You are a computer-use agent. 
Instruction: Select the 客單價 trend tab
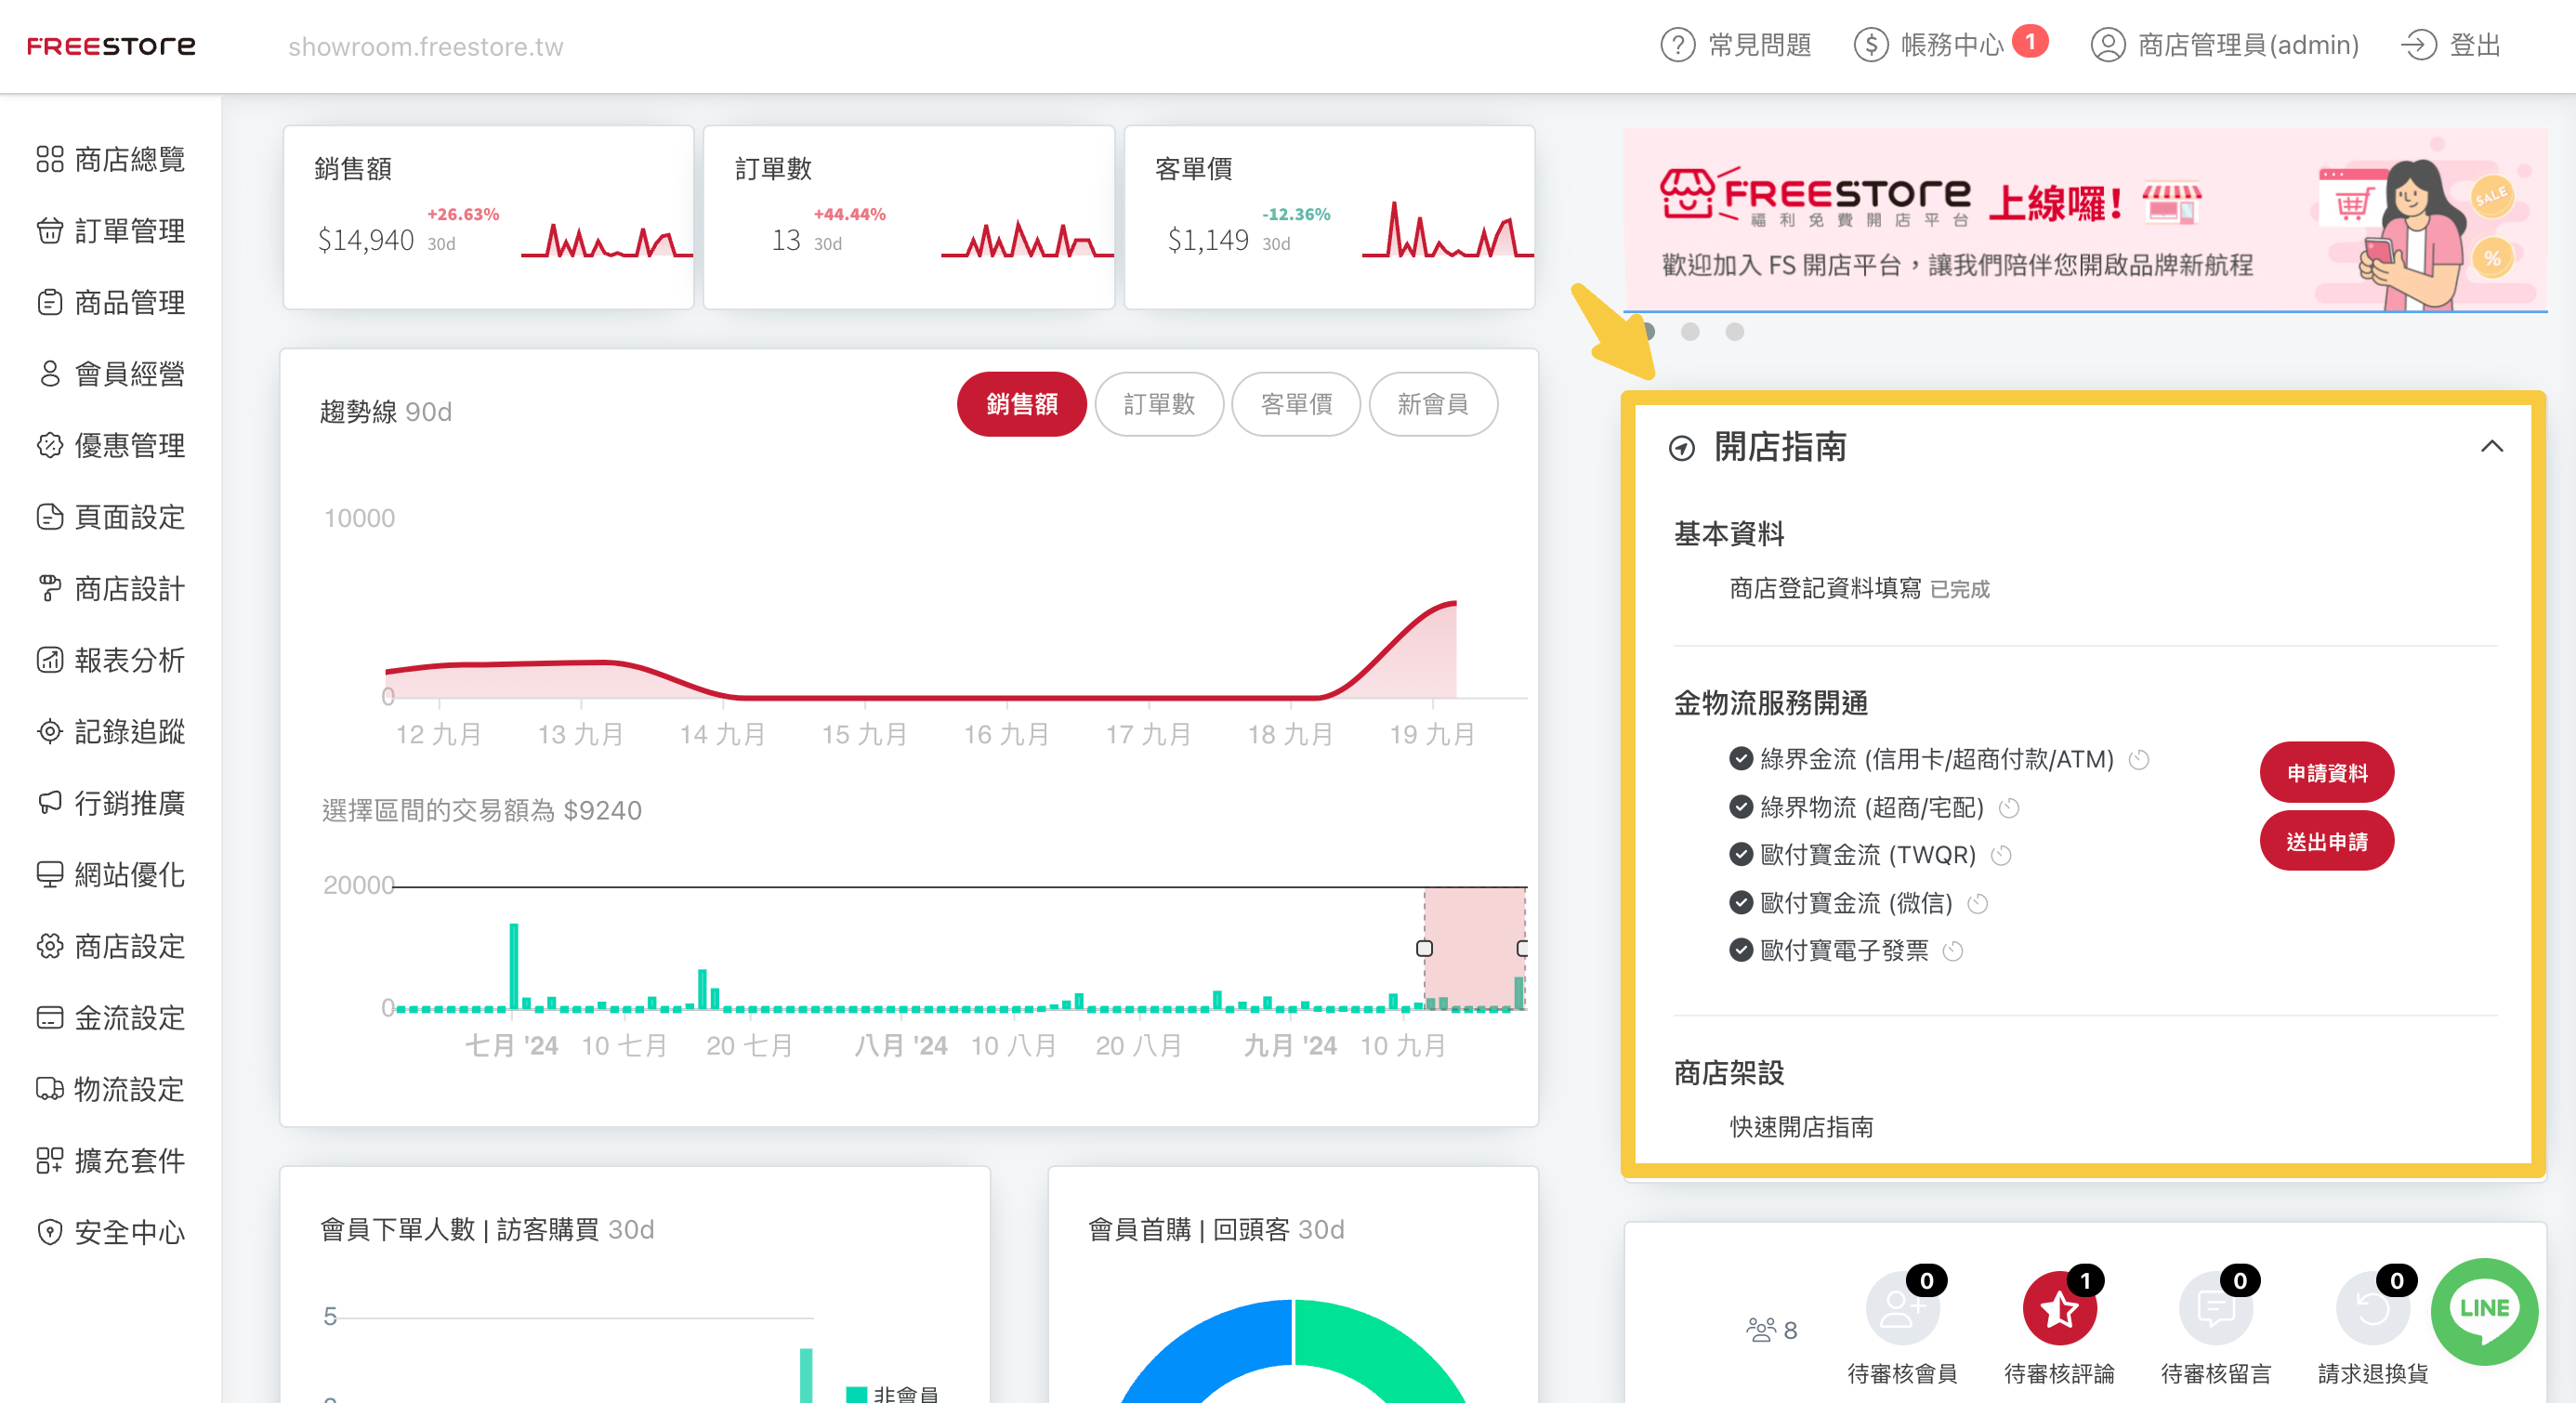(1296, 404)
